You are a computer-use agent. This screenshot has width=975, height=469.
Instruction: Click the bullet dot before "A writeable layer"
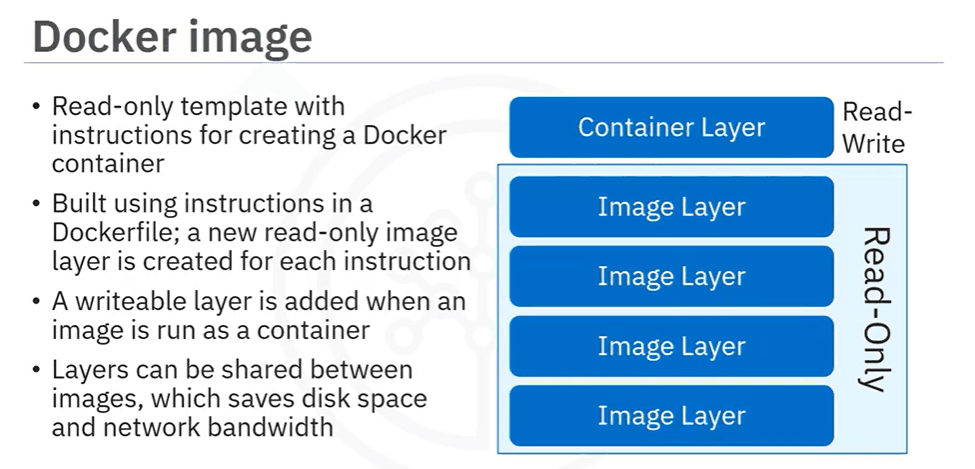[x=37, y=302]
